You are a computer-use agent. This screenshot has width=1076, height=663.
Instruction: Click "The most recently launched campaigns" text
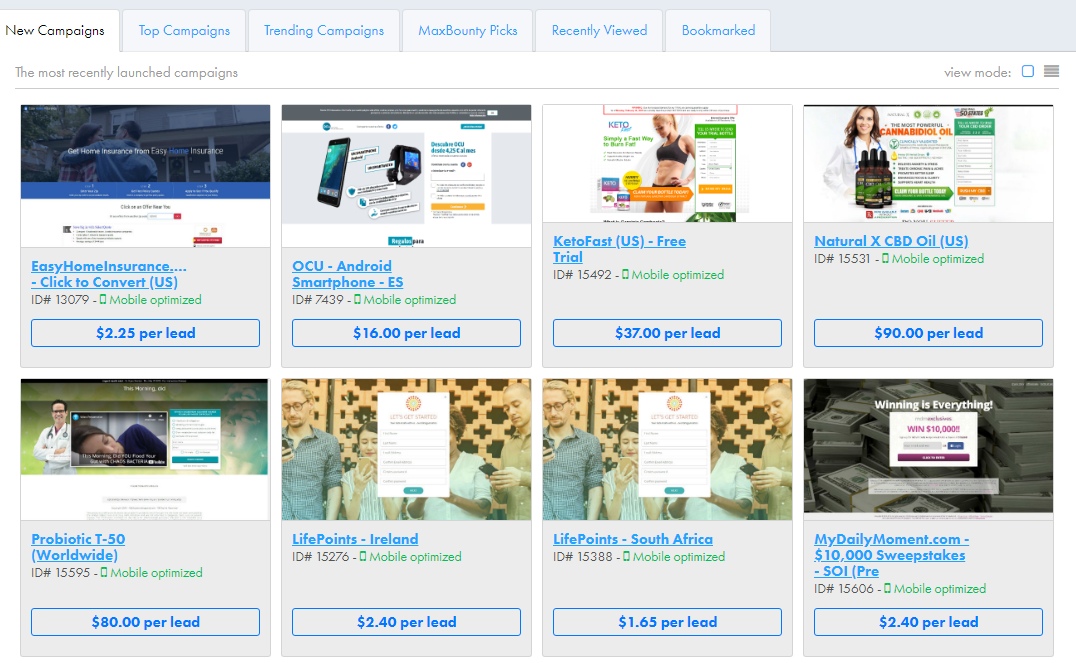(x=126, y=72)
